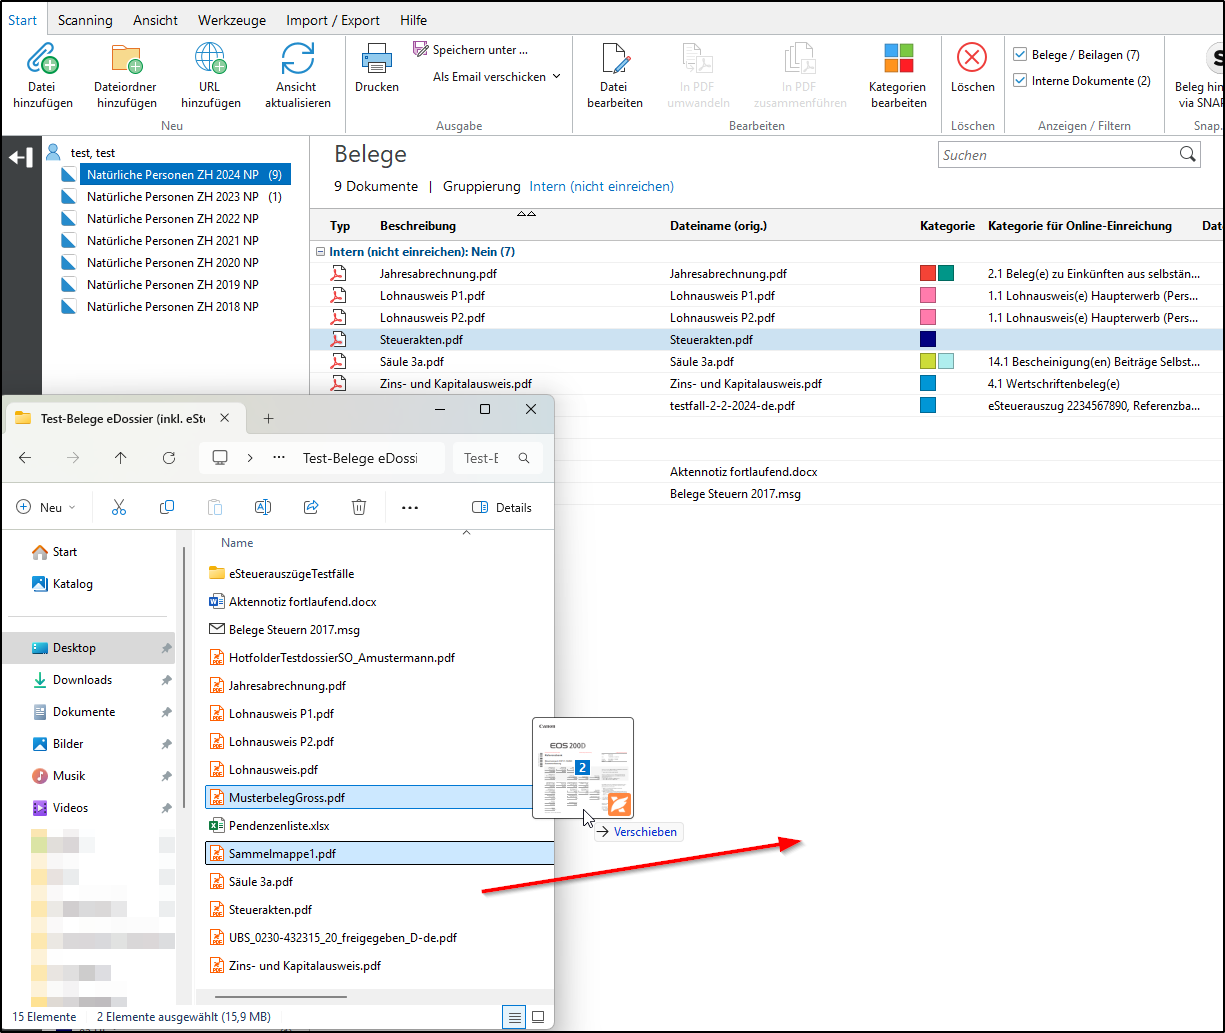Click the Explorer share icon
The width and height of the screenshot is (1225, 1033).
311,507
